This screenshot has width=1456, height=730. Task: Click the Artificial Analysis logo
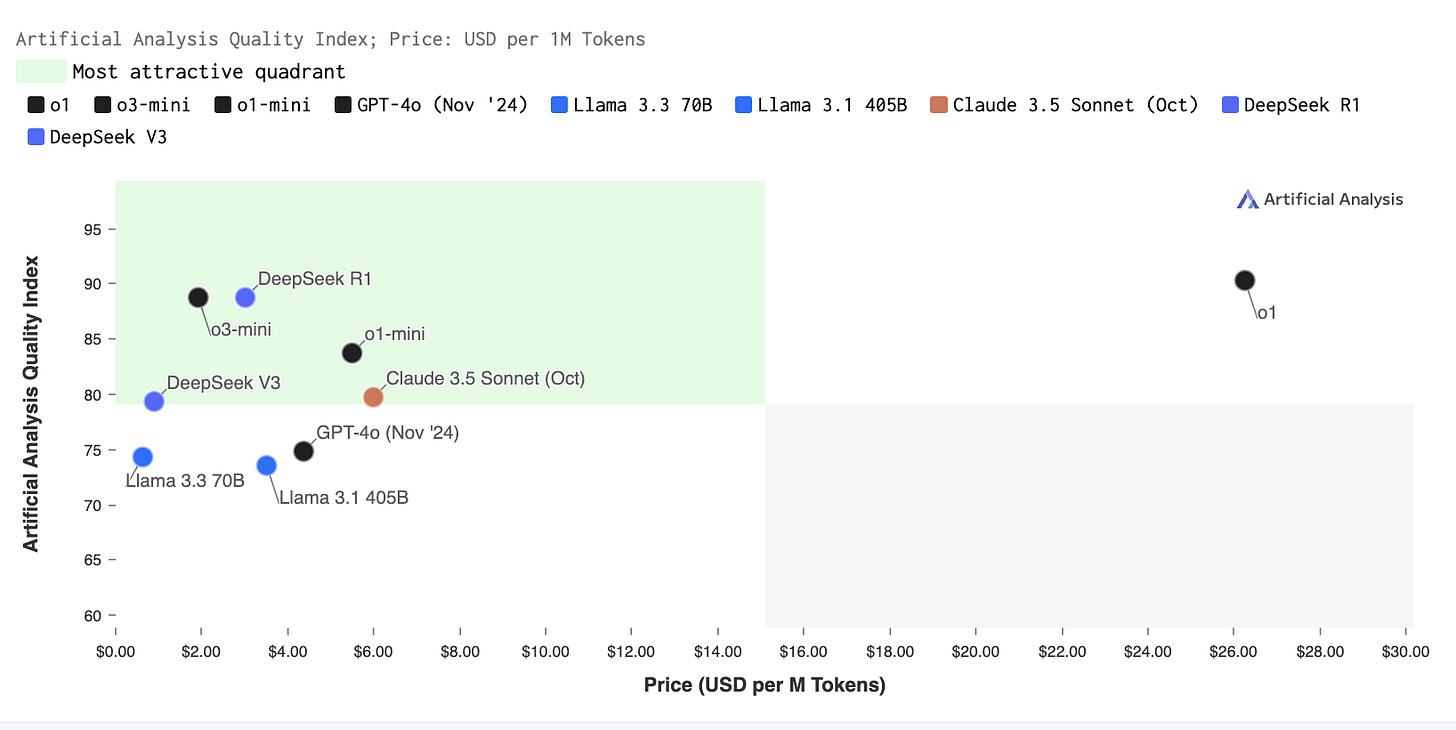coord(1319,199)
